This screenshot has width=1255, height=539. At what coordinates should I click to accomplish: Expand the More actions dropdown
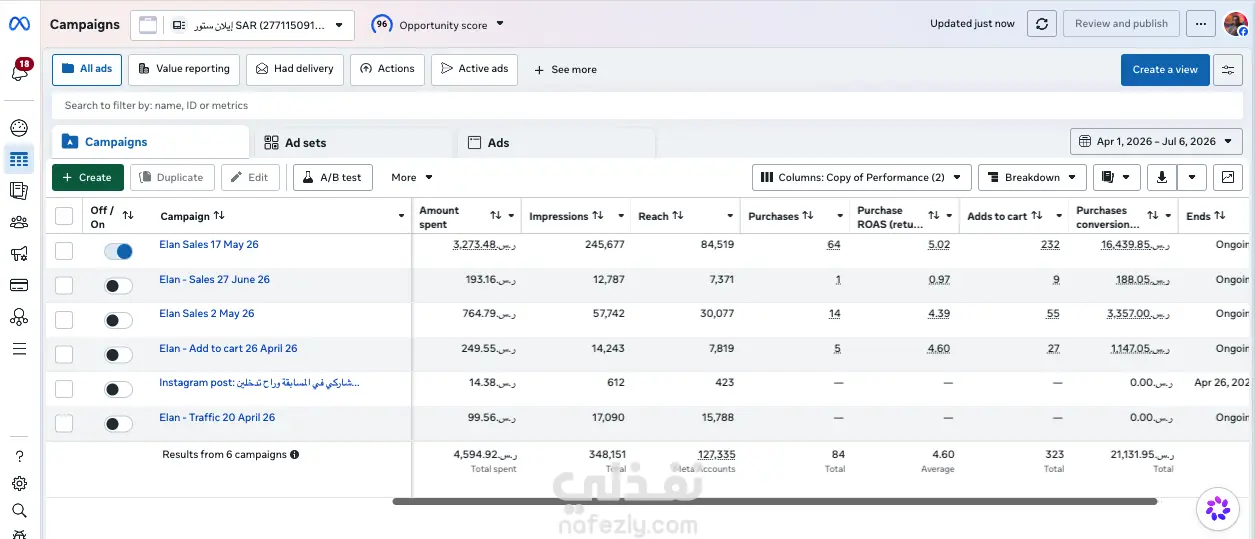(412, 177)
